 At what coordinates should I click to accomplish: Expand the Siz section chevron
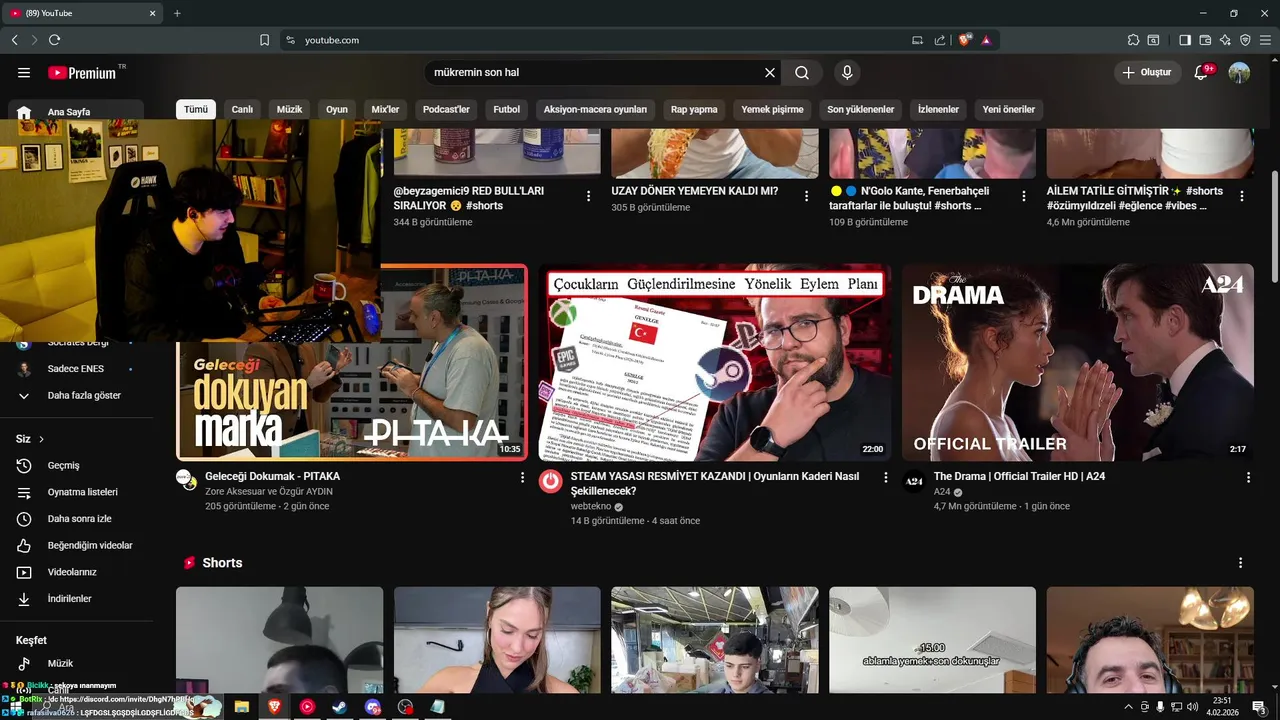pos(41,439)
